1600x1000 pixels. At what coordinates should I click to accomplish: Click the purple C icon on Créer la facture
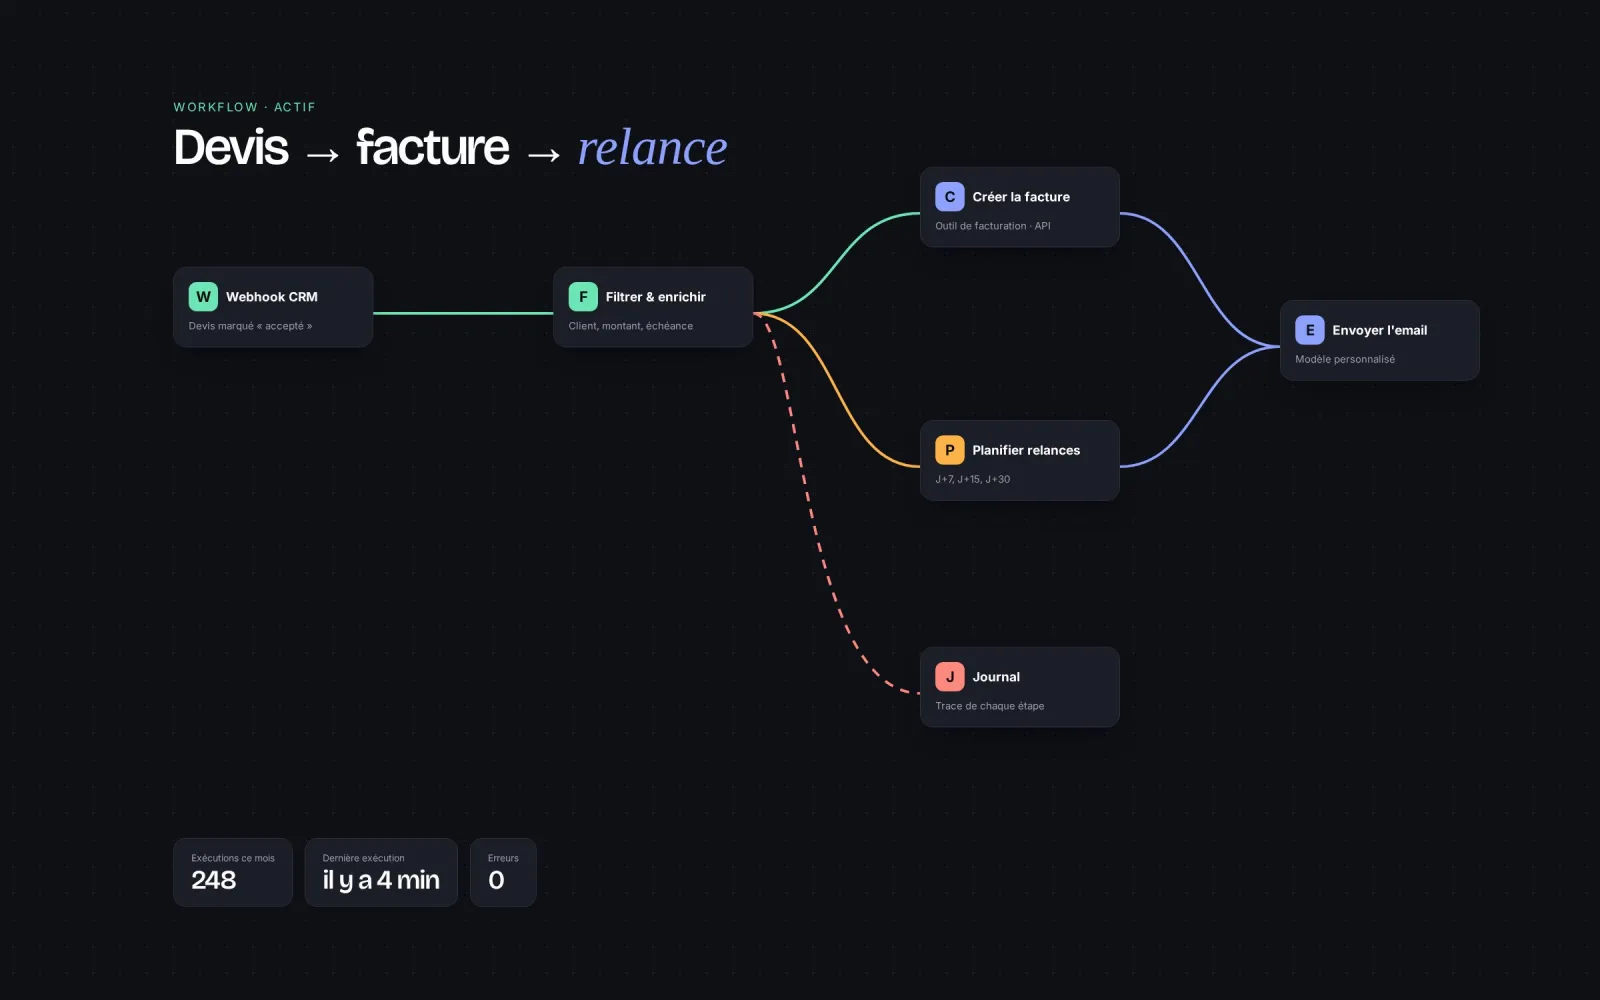coord(950,197)
